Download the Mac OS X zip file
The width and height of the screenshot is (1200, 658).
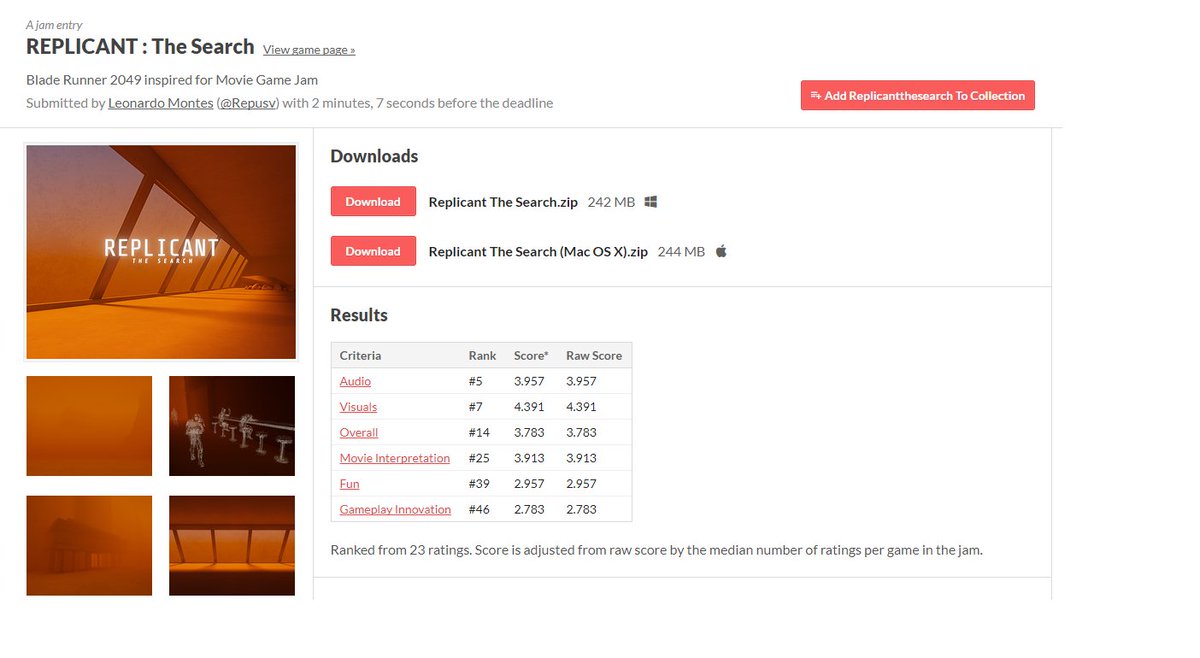point(373,251)
